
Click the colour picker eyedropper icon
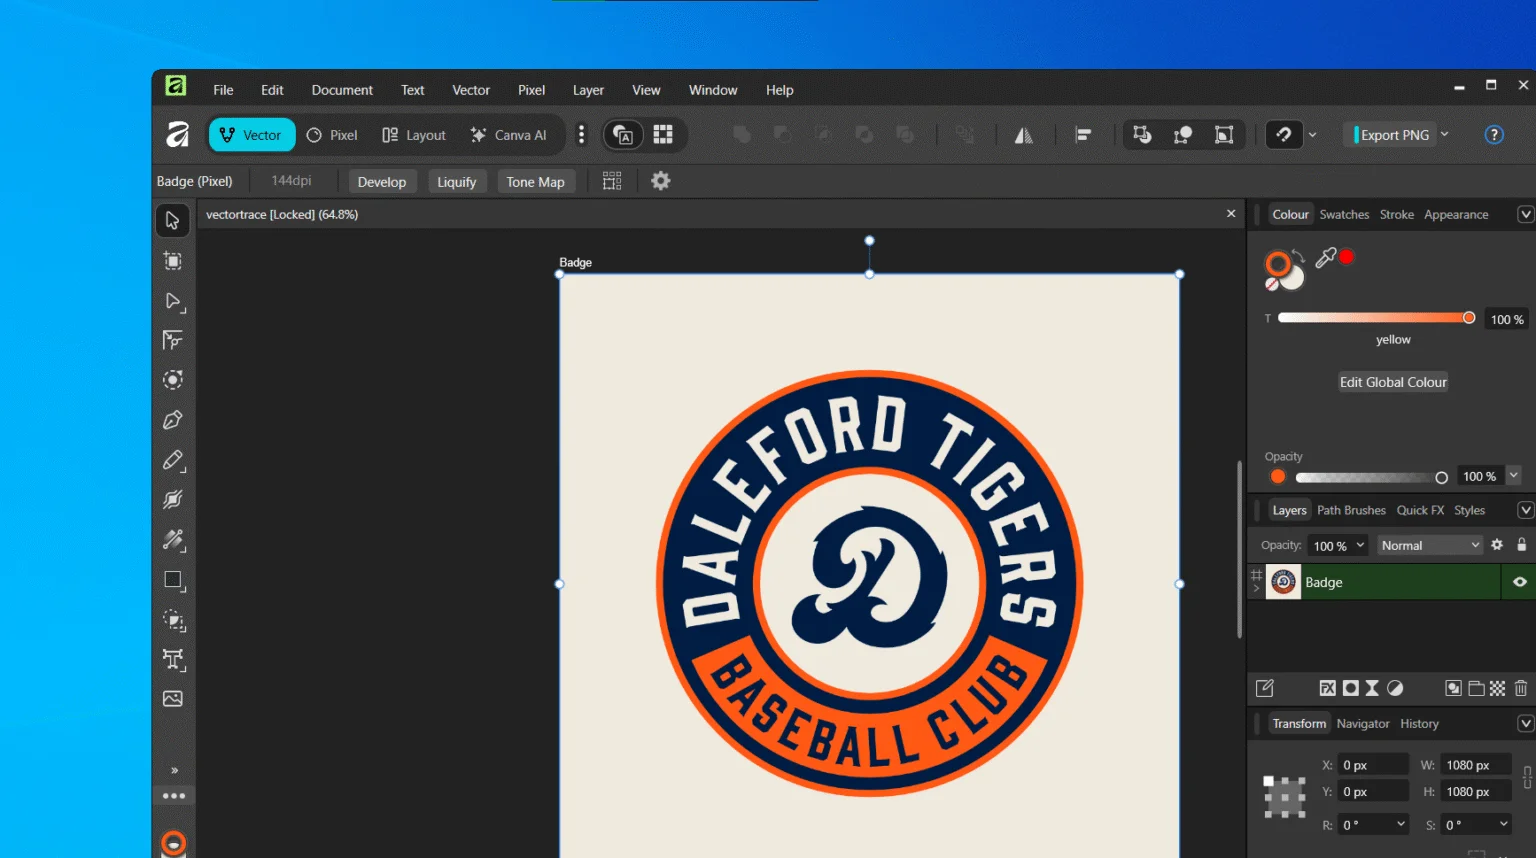click(1325, 258)
